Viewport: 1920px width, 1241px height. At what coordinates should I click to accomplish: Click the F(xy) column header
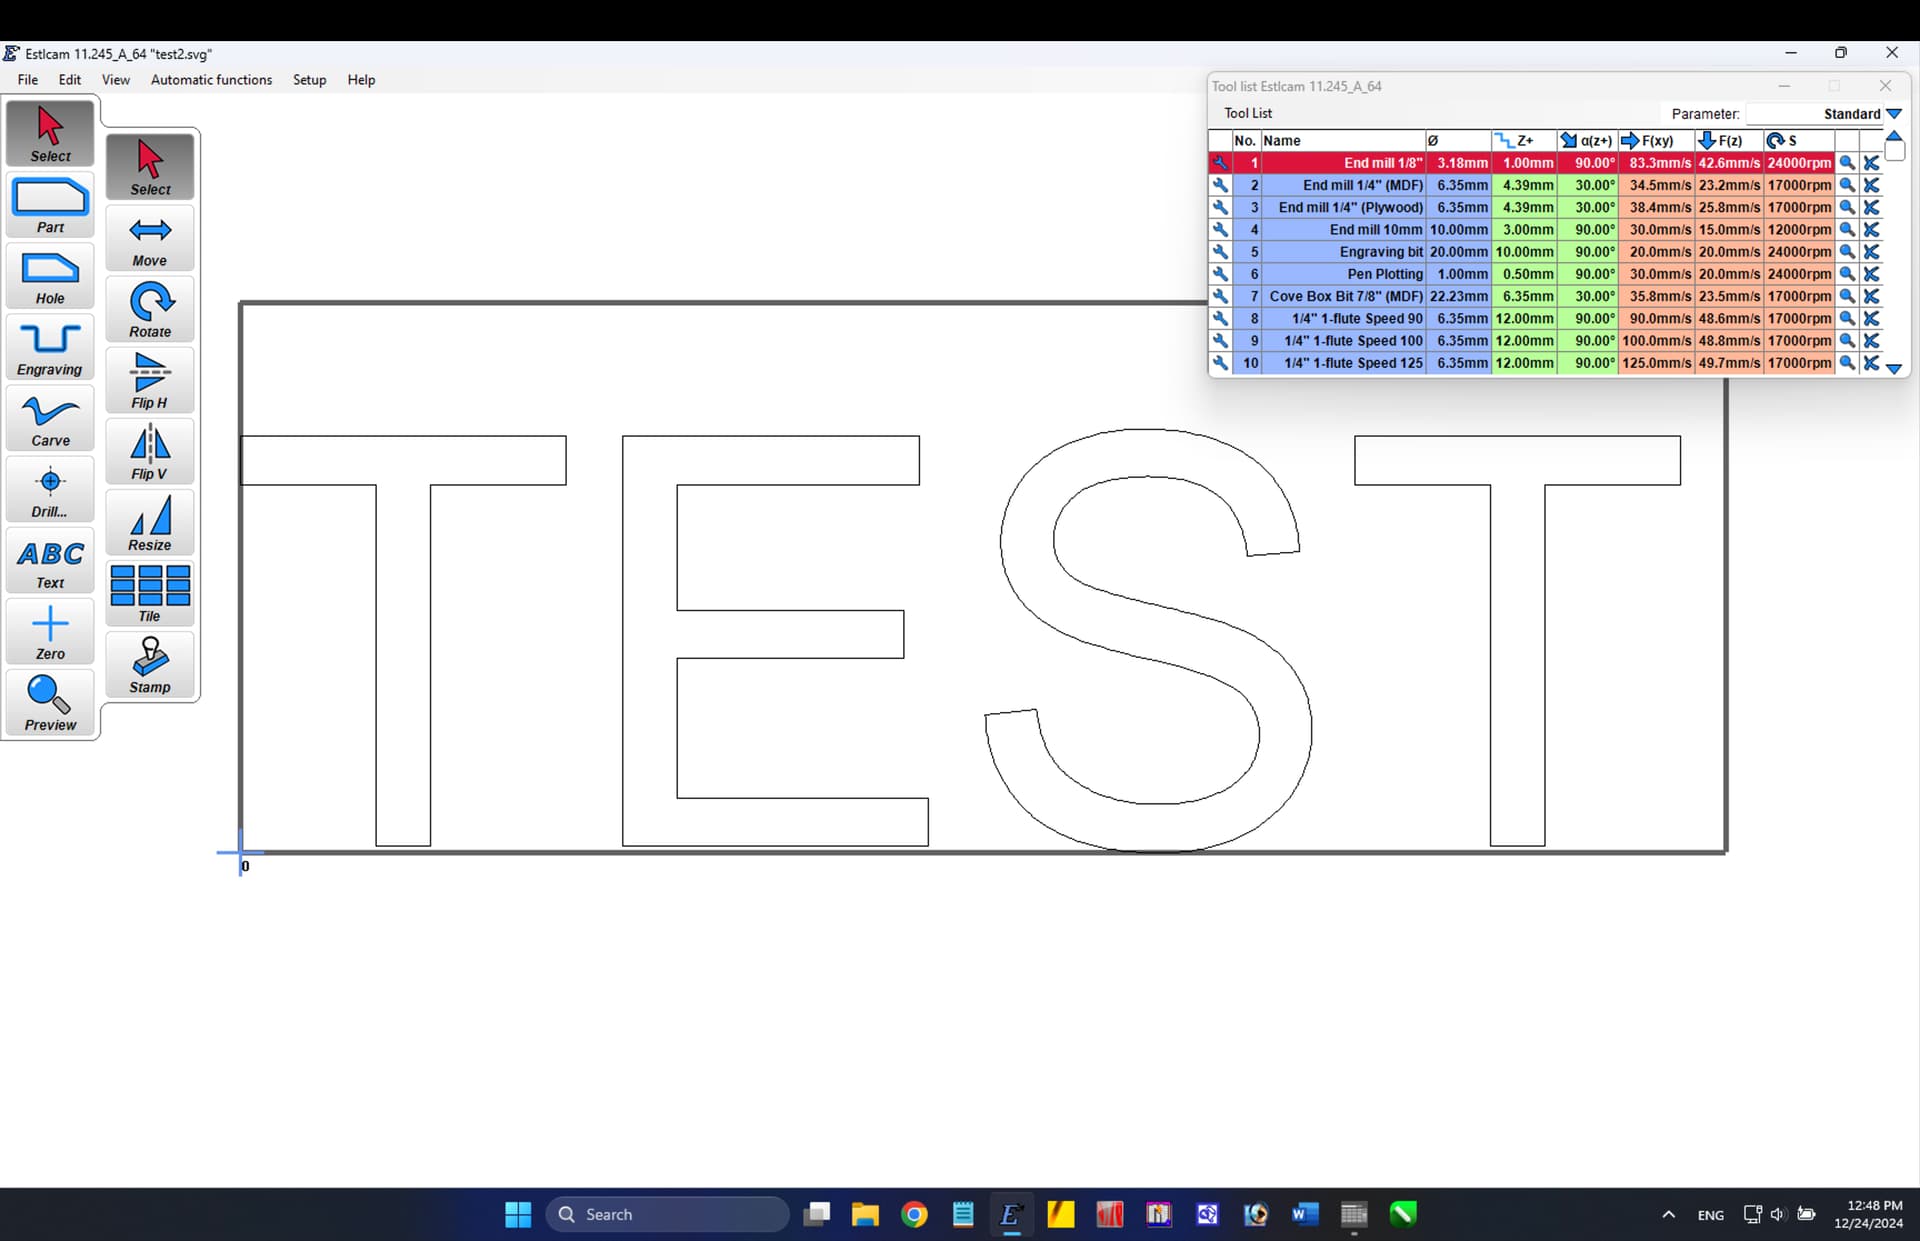1656,140
